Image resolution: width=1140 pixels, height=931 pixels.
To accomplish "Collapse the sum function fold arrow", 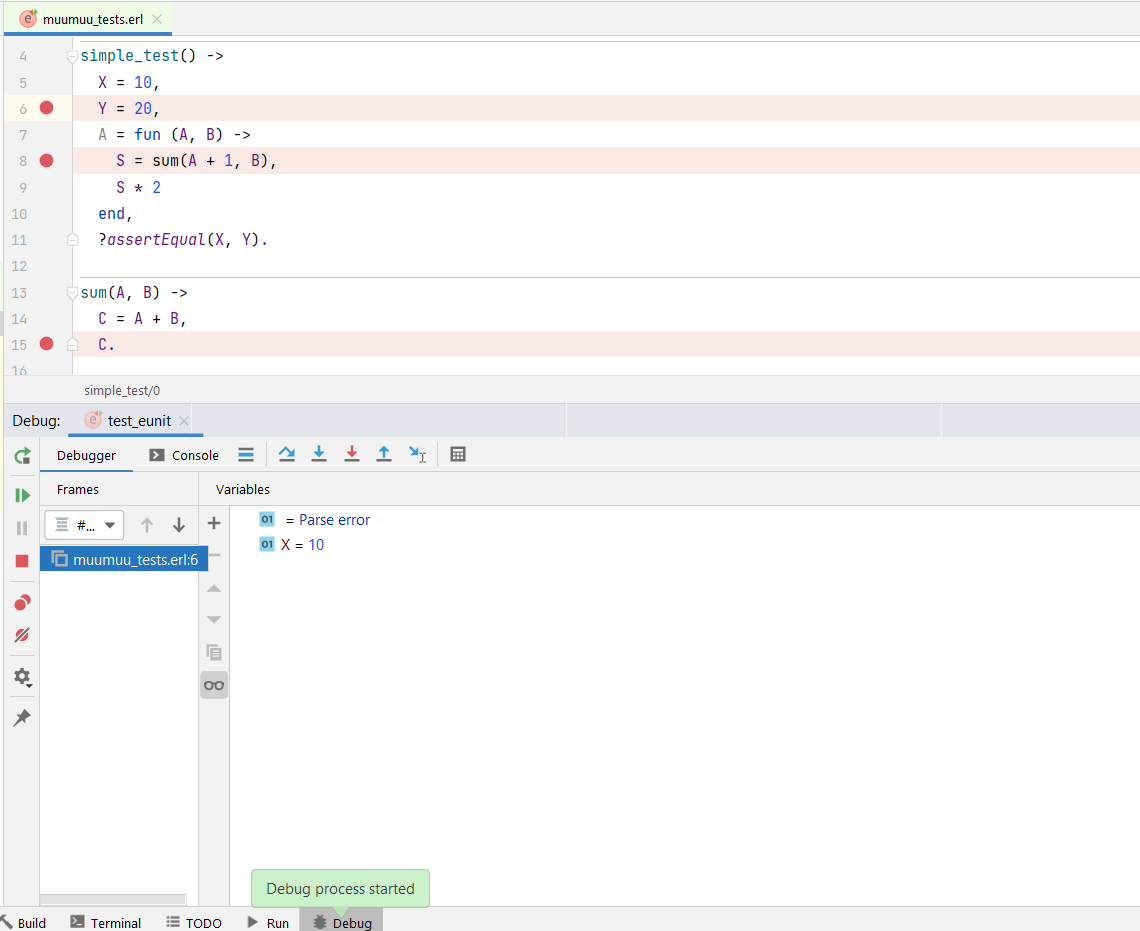I will [70, 292].
